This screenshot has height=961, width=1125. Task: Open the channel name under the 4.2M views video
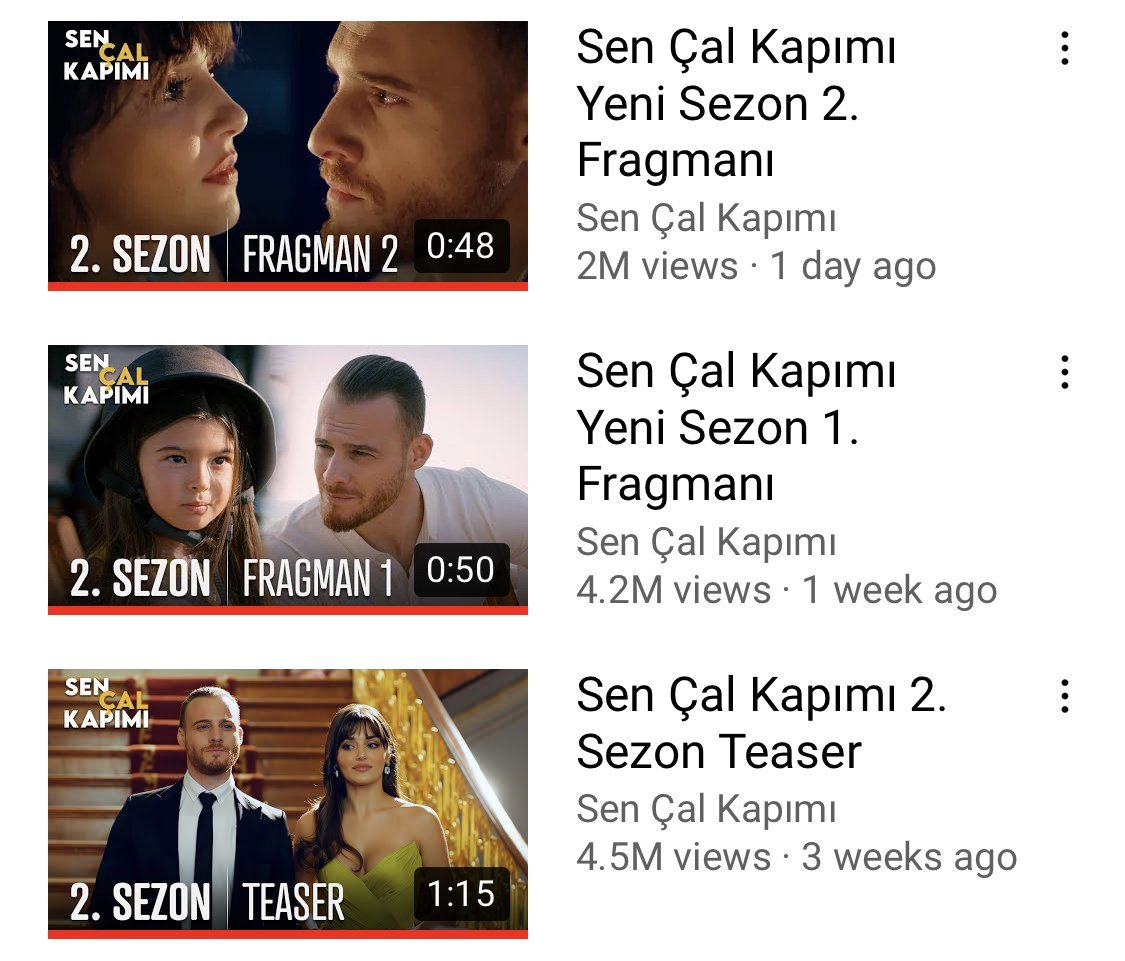707,542
